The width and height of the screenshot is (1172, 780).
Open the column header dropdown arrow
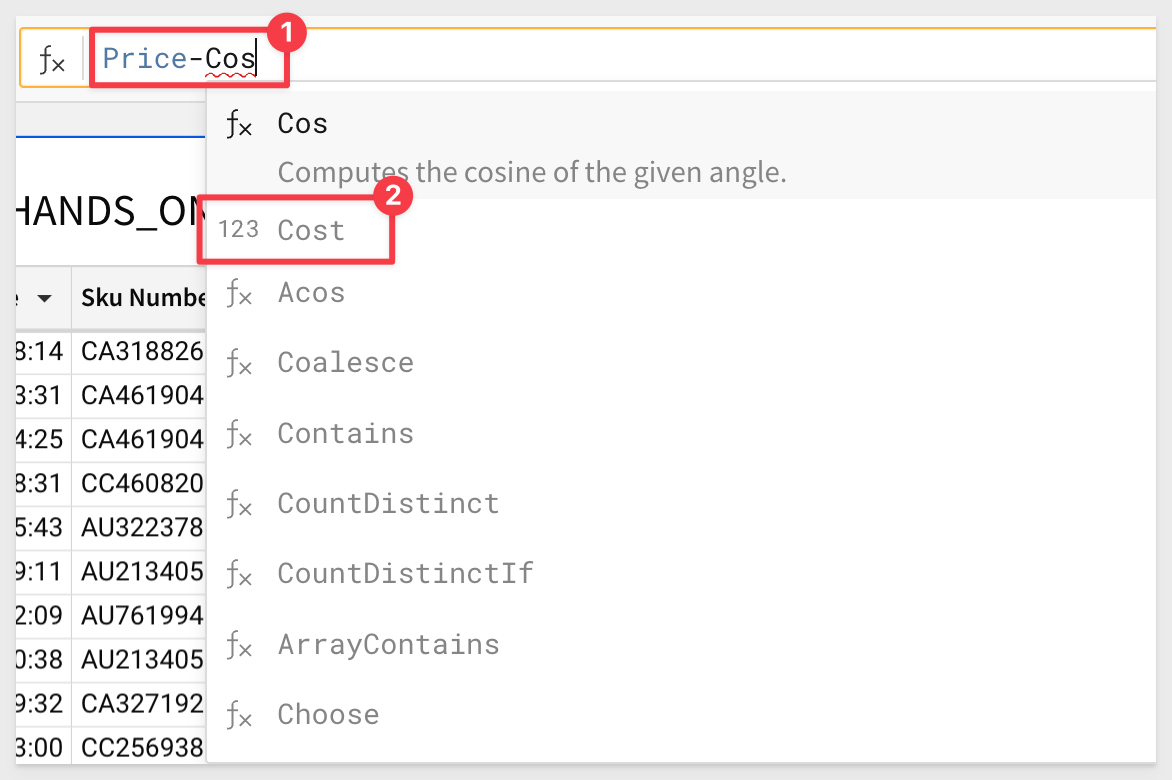tap(45, 299)
